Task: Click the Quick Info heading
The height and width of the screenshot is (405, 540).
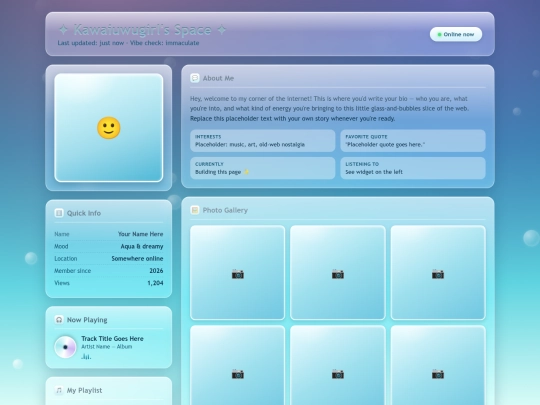Action: tap(84, 213)
